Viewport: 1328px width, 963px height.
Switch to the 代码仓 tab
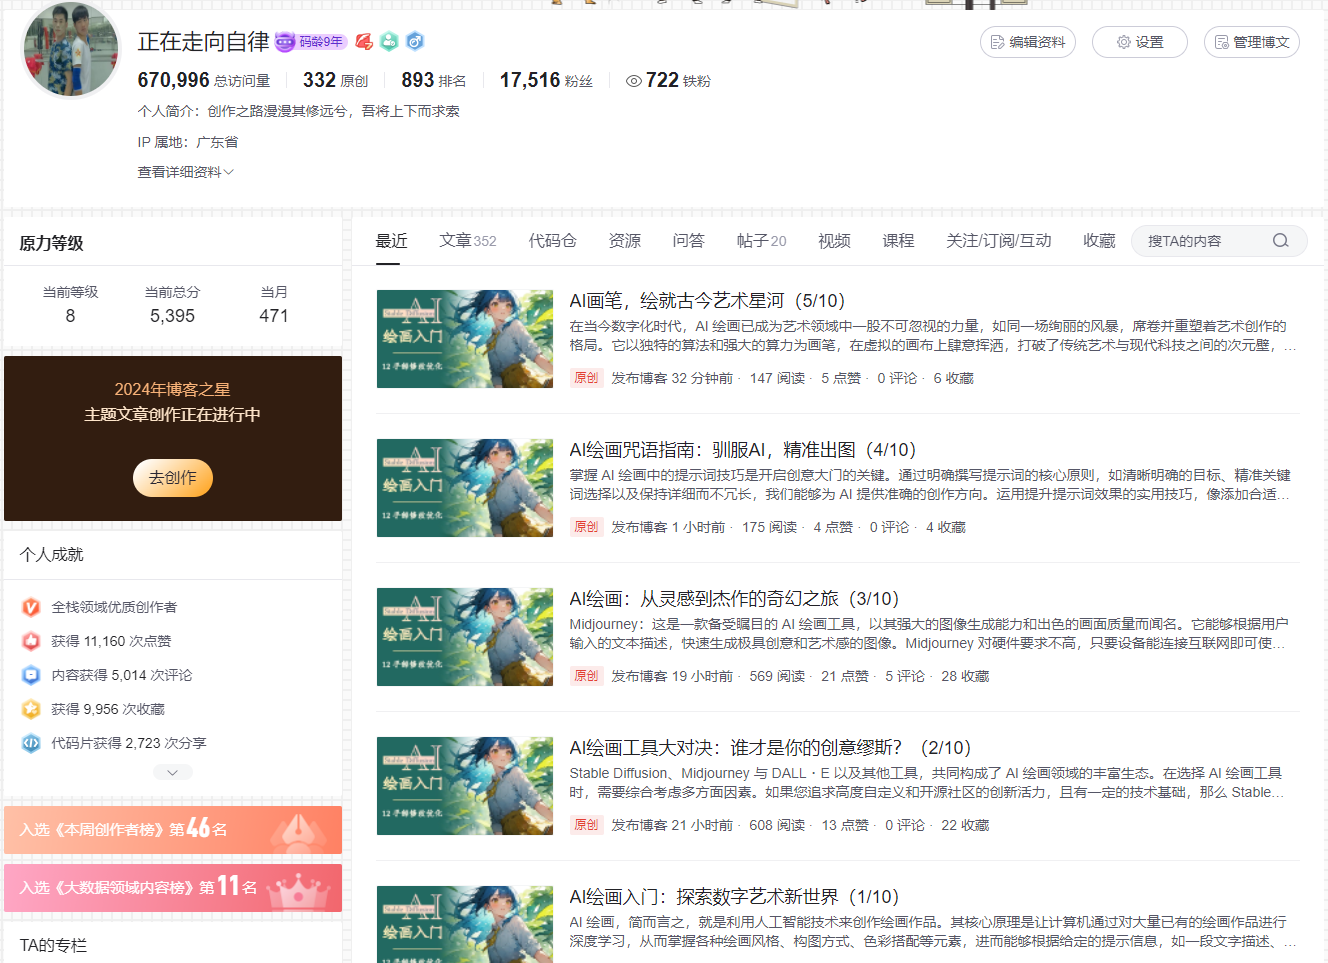pyautogui.click(x=552, y=241)
